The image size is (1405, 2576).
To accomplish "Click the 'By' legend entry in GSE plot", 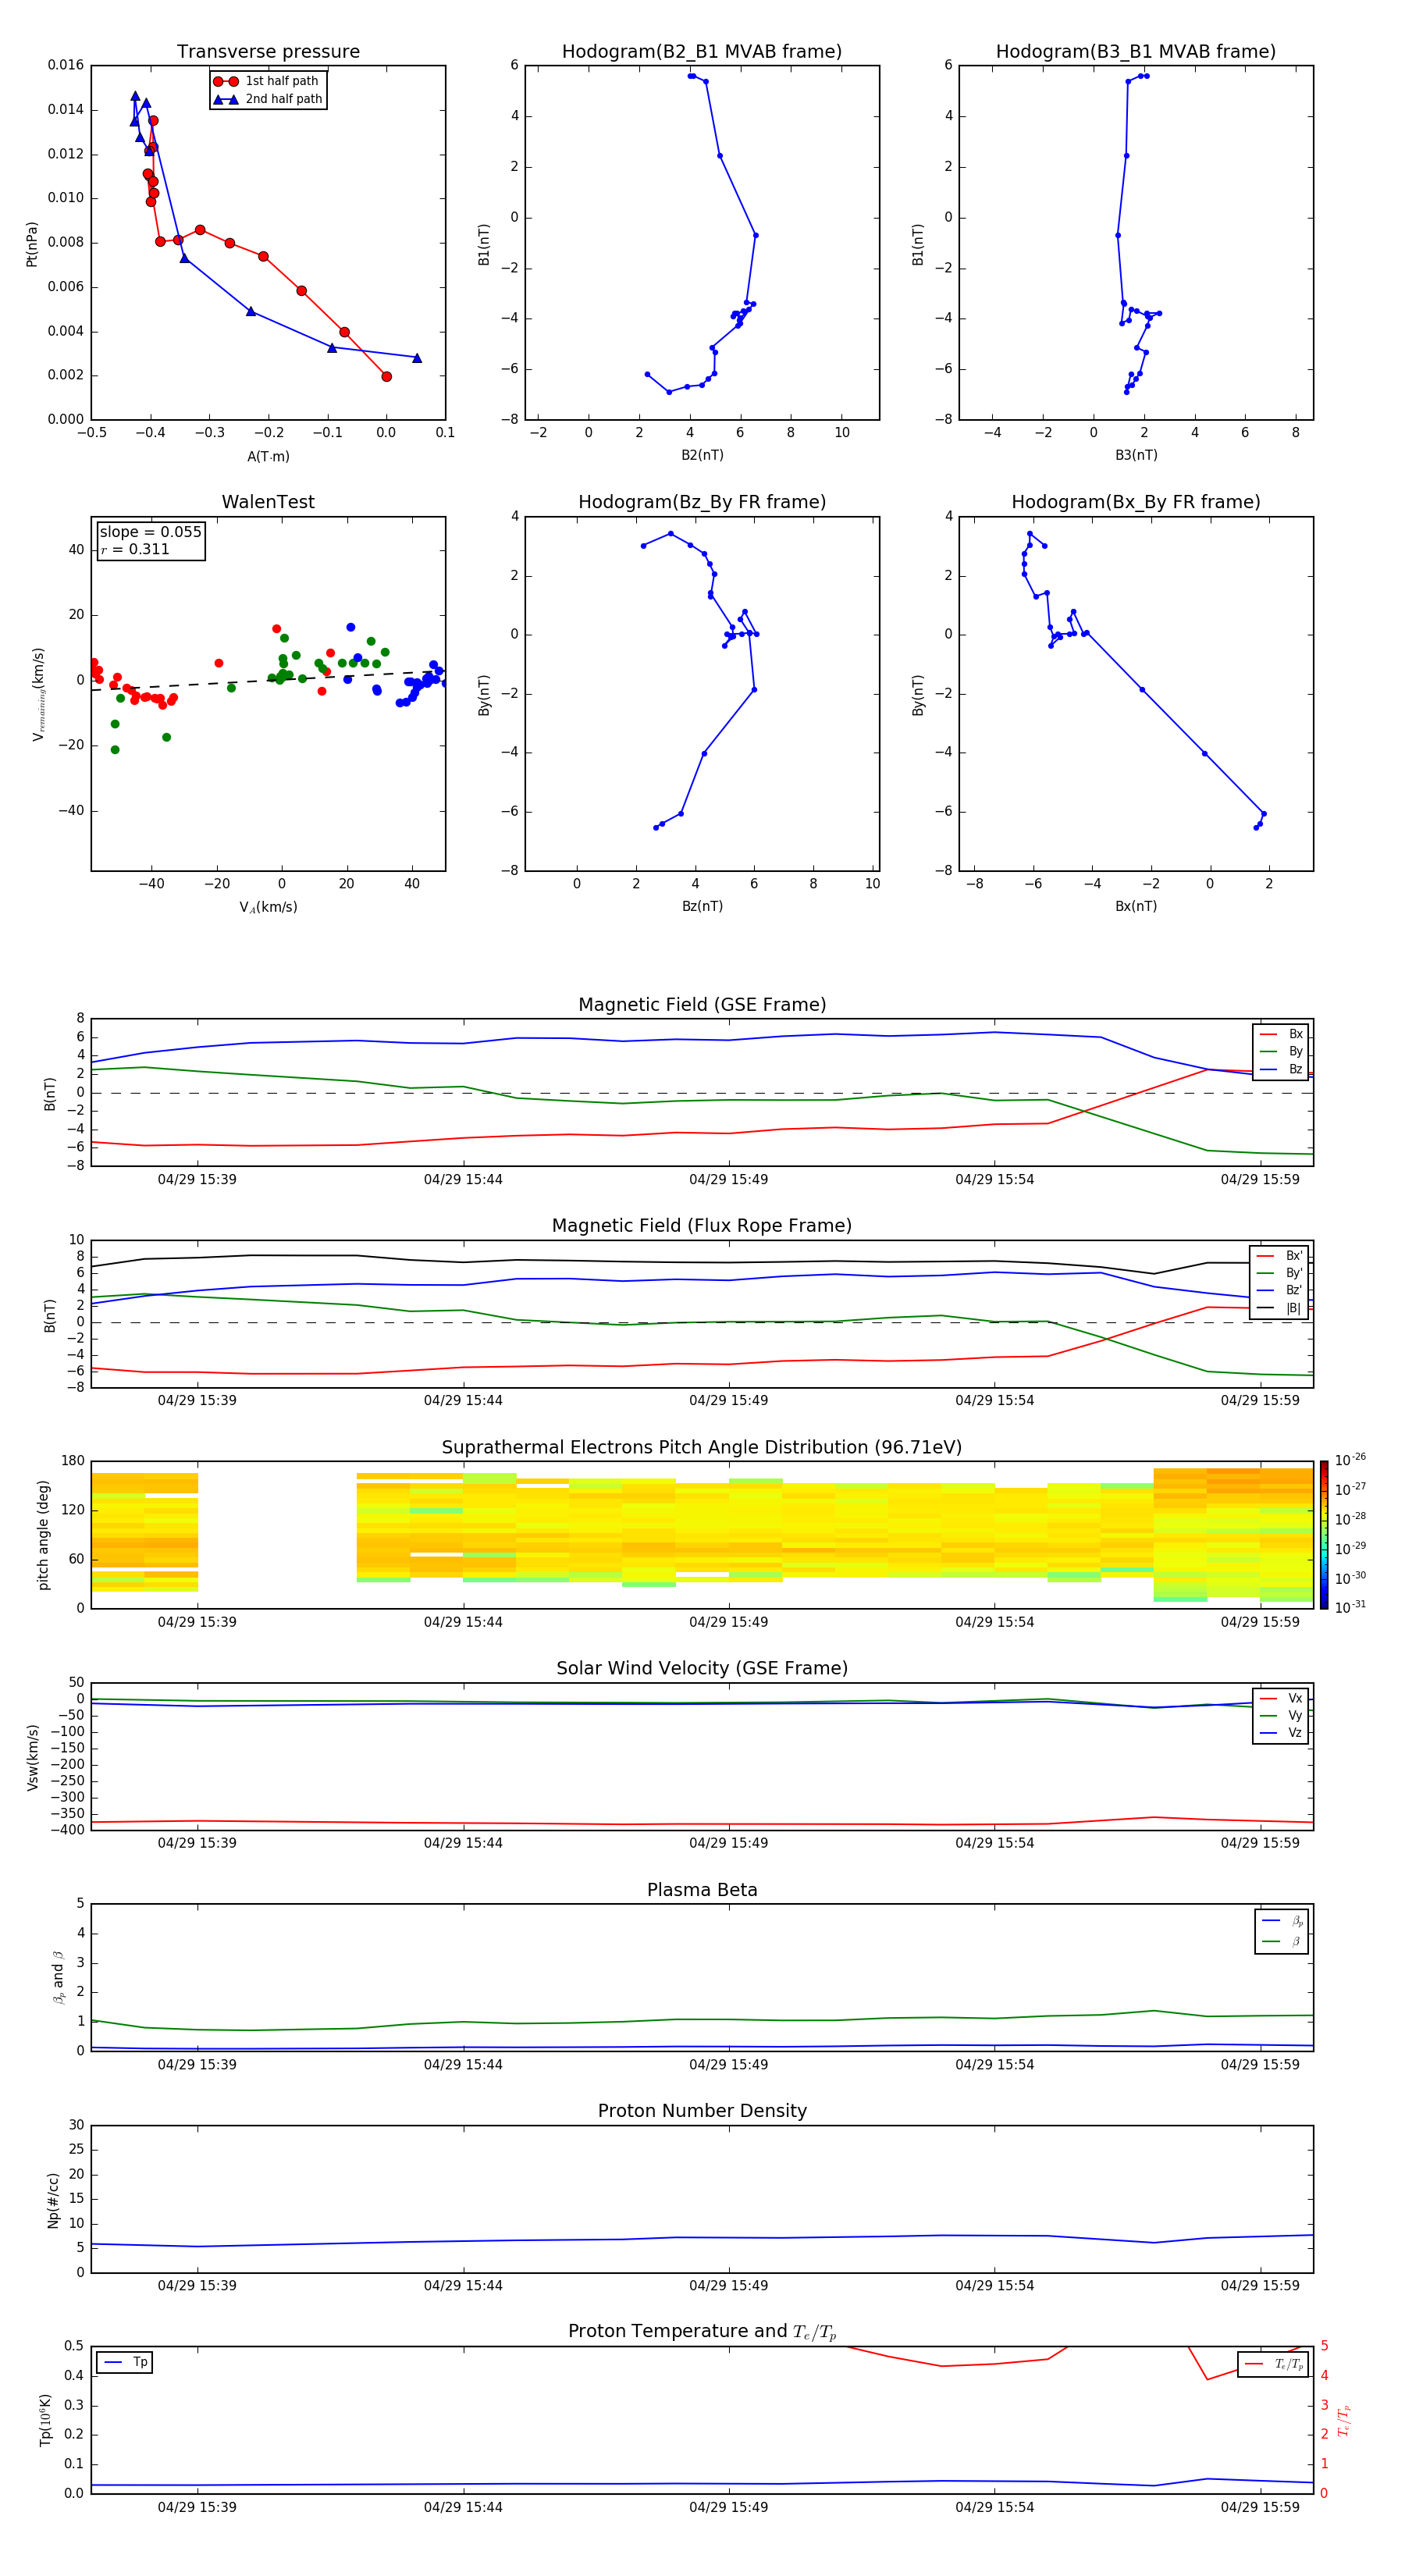I will [x=1281, y=1051].
